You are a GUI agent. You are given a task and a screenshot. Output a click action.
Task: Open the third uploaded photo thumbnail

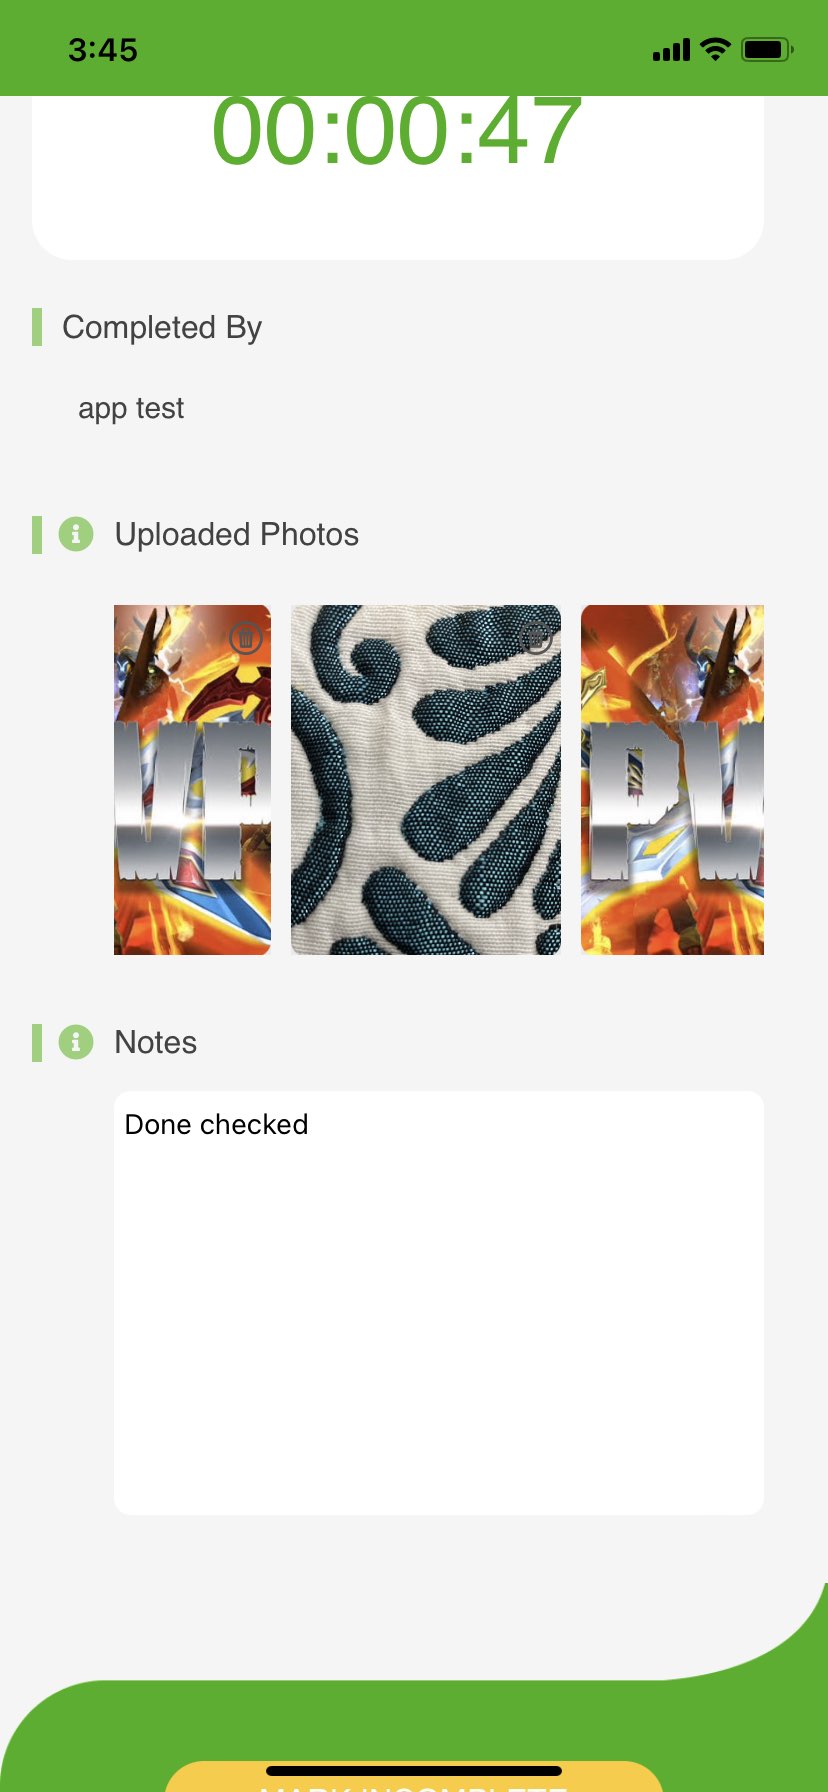click(672, 780)
